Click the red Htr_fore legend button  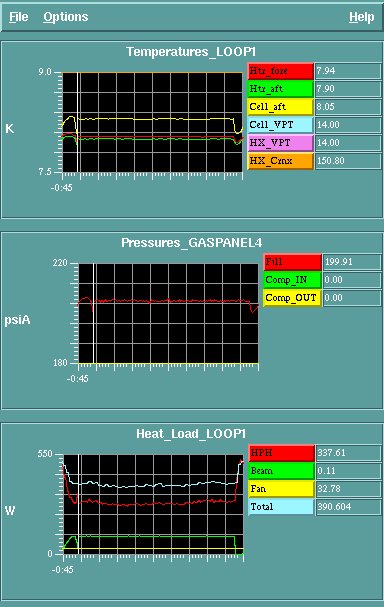tap(281, 71)
